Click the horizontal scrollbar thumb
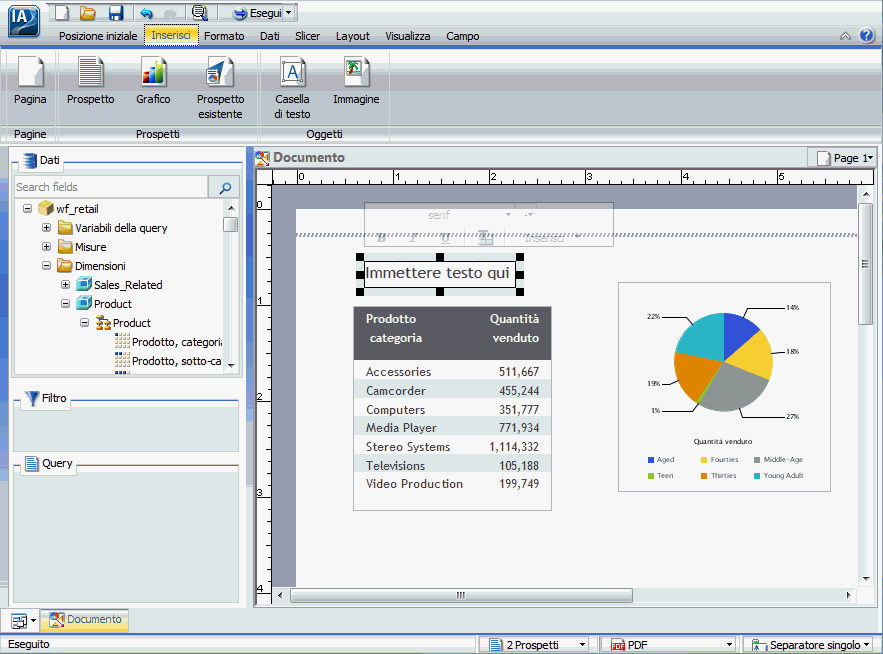 point(461,595)
